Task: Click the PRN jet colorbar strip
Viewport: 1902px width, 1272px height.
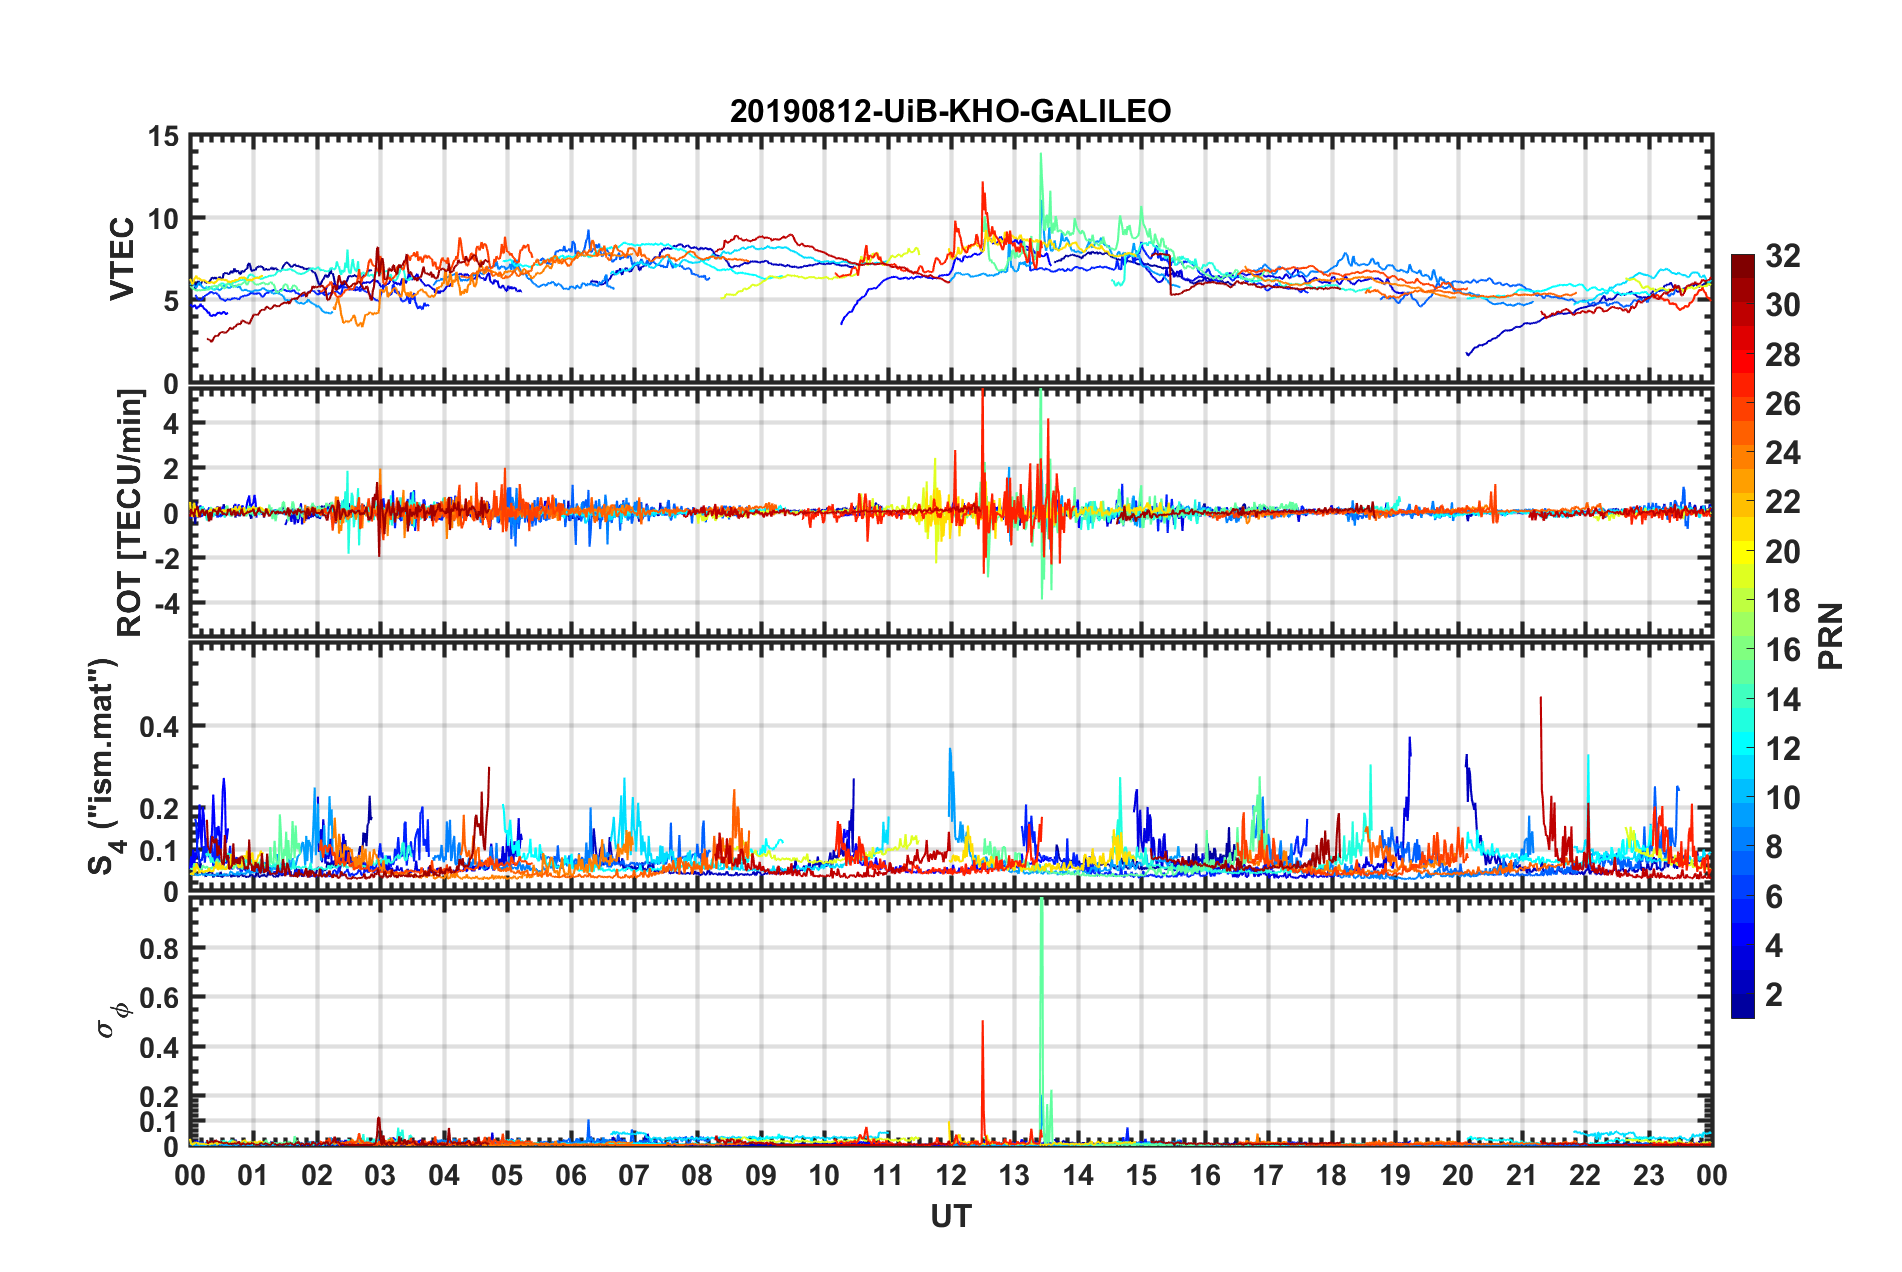Action: click(1743, 636)
